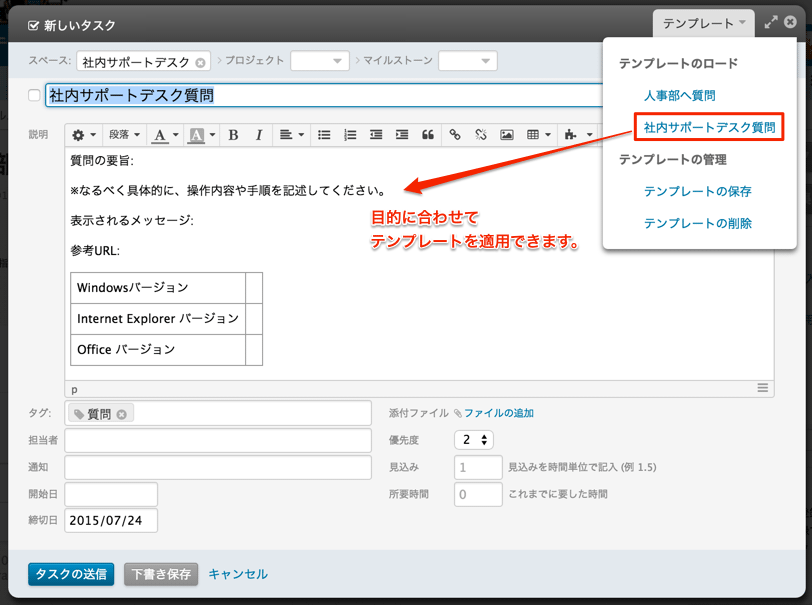Open the gear settings menu in editor toolbar
The height and width of the screenshot is (605, 812).
click(x=83, y=135)
